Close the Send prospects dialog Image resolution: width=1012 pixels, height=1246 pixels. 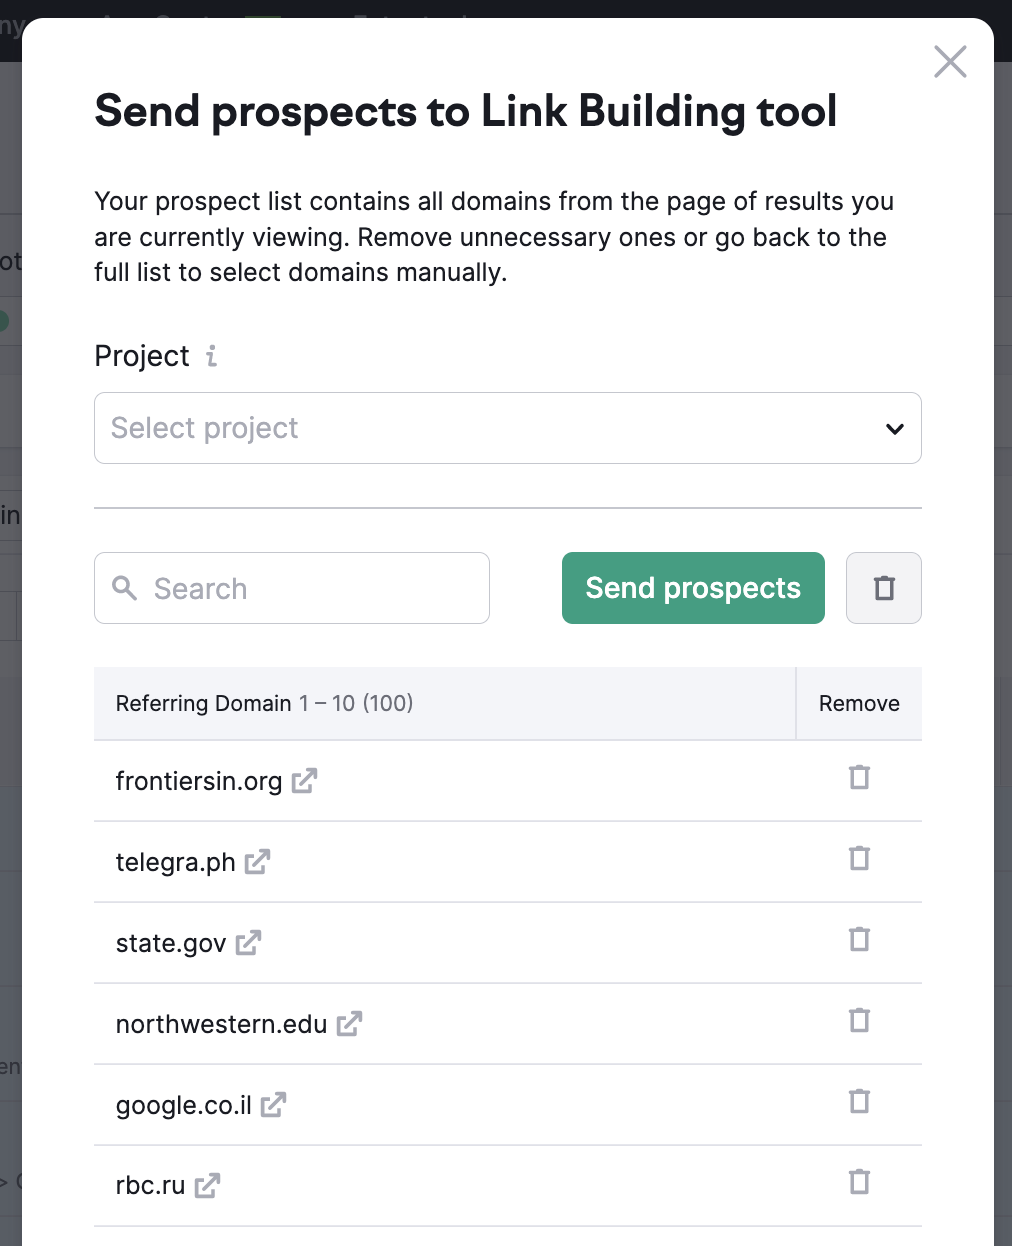coord(949,62)
